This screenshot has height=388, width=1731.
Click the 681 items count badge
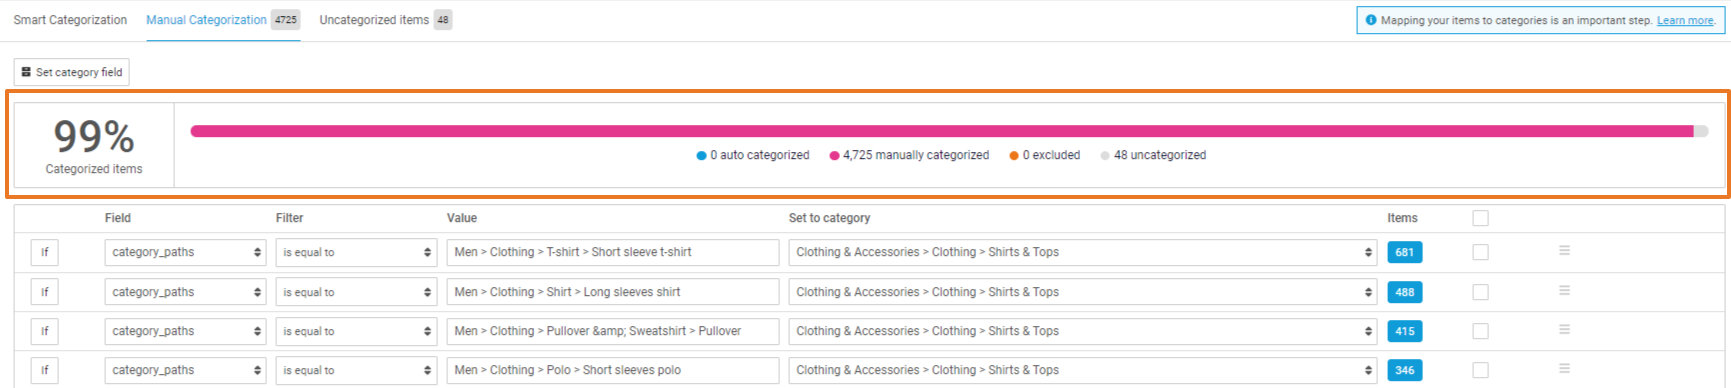coord(1404,252)
